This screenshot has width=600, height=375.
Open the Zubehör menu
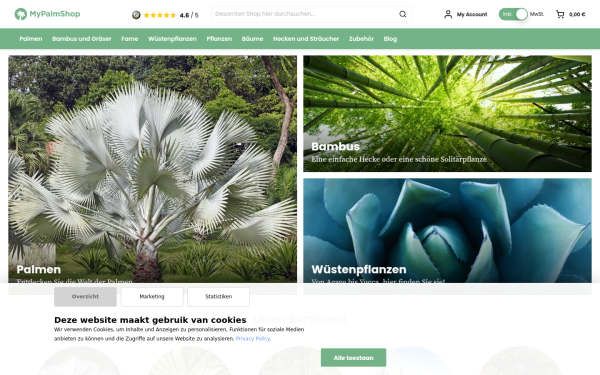[x=361, y=39]
